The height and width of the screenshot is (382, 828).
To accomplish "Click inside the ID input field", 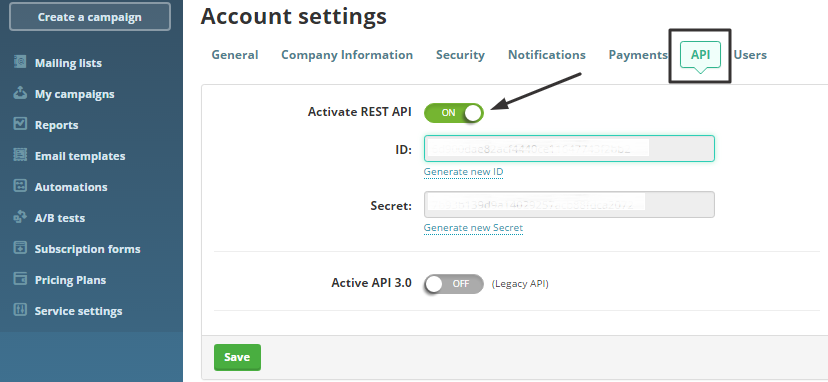I will [569, 148].
